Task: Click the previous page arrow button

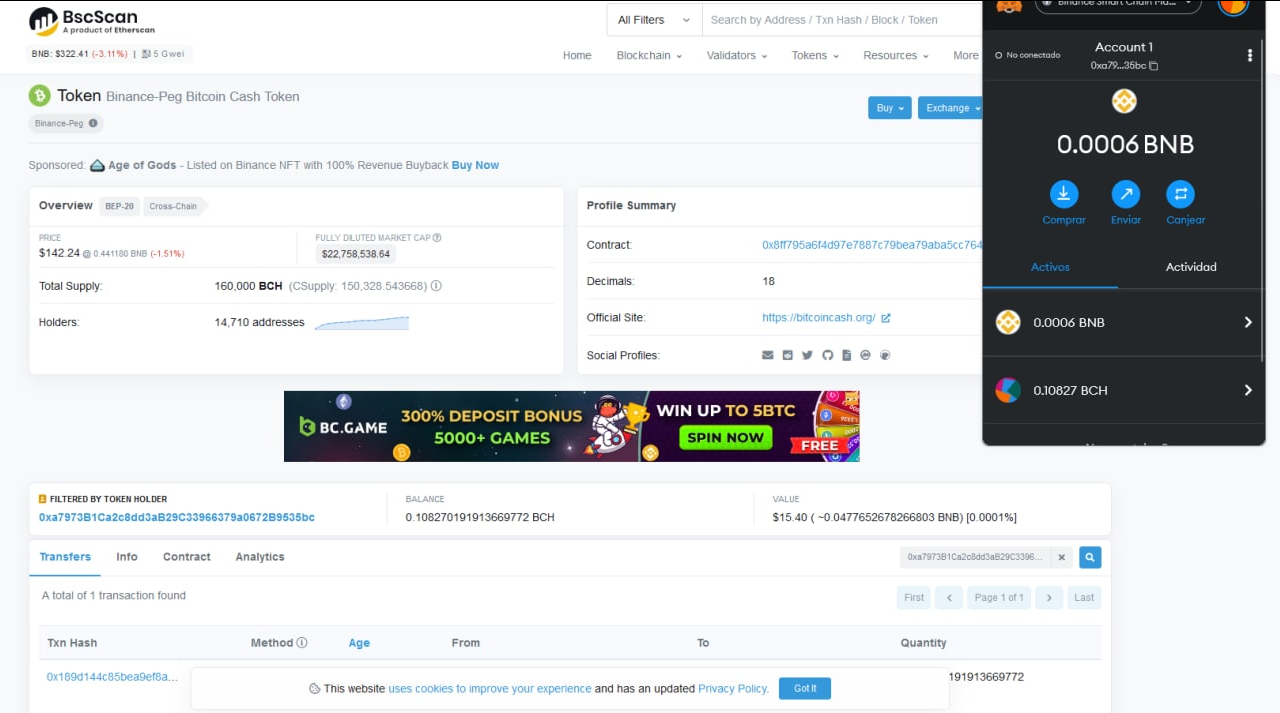Action: [x=949, y=598]
